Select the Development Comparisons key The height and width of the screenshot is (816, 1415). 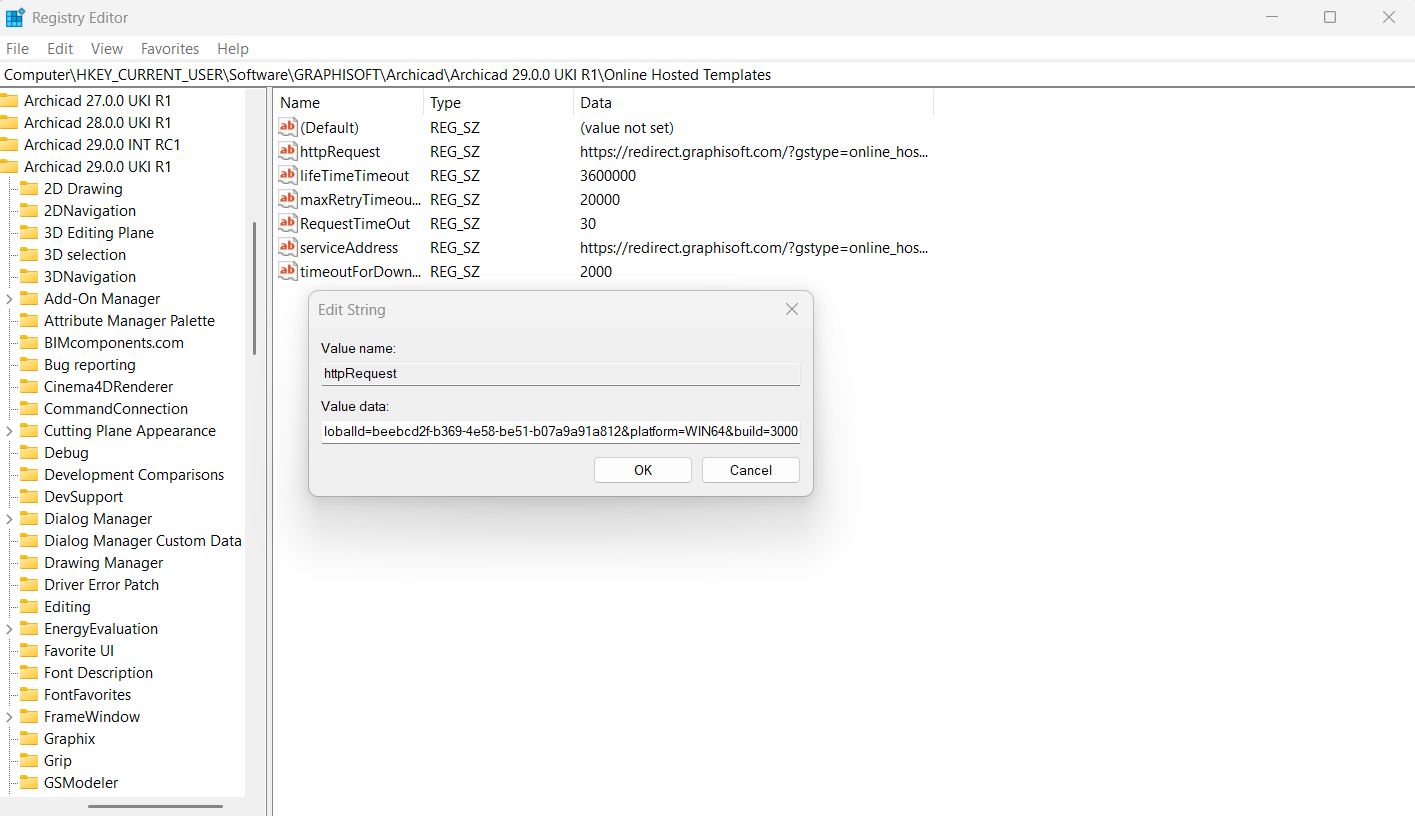click(x=134, y=474)
